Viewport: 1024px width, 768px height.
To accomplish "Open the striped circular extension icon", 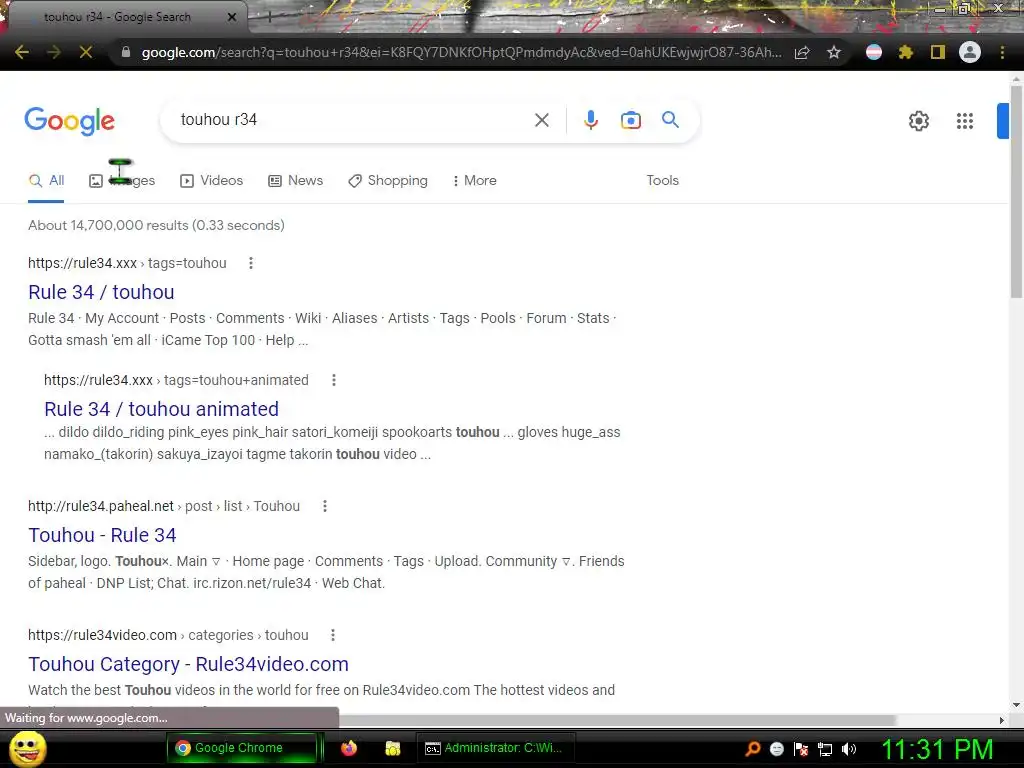I will [x=874, y=52].
